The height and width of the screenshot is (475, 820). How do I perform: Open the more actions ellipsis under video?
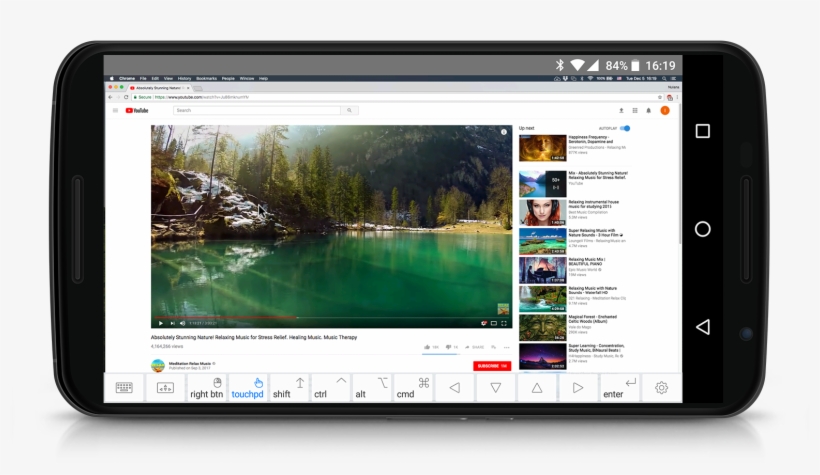506,347
